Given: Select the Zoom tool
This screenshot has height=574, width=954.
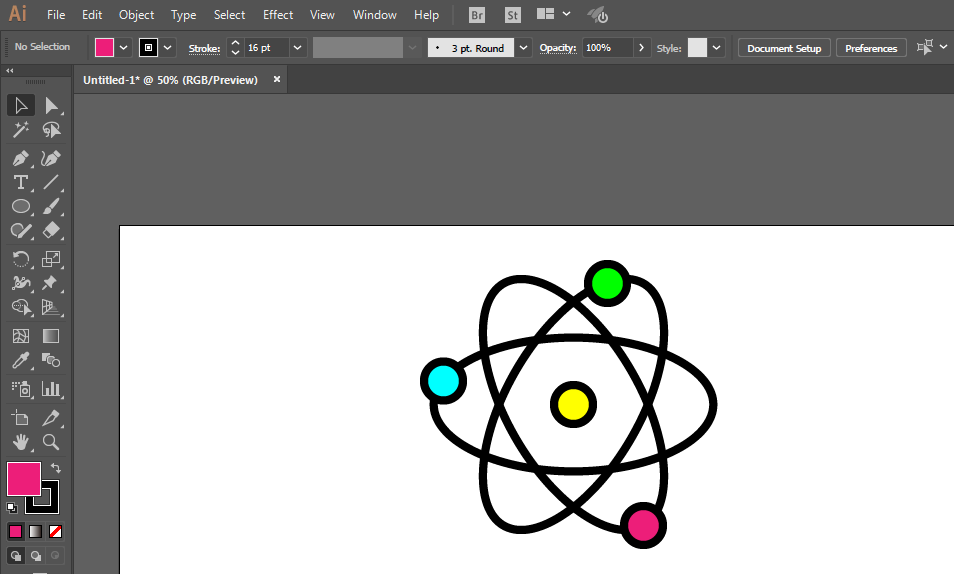Looking at the screenshot, I should coord(51,442).
